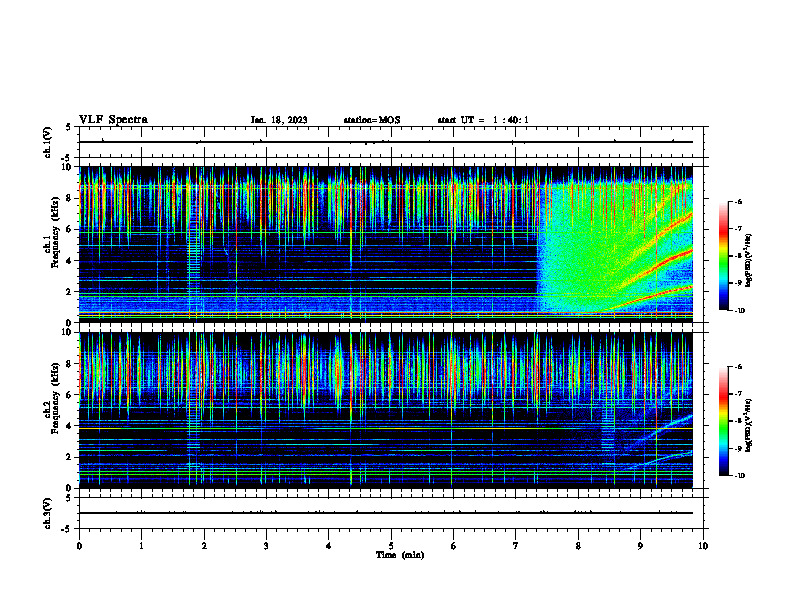Click the "ch.1(V)" waveform axis label
This screenshot has height=612, width=792.
coord(48,142)
